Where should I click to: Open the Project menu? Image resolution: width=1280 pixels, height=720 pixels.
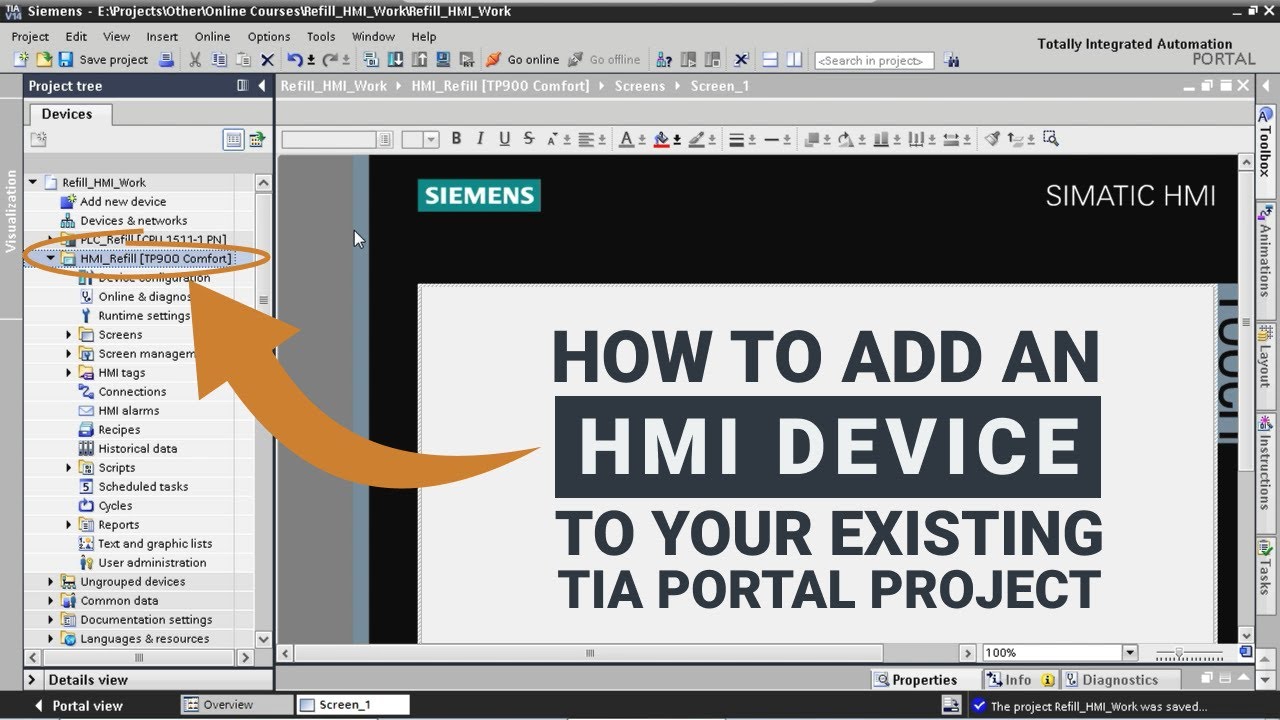pyautogui.click(x=30, y=36)
